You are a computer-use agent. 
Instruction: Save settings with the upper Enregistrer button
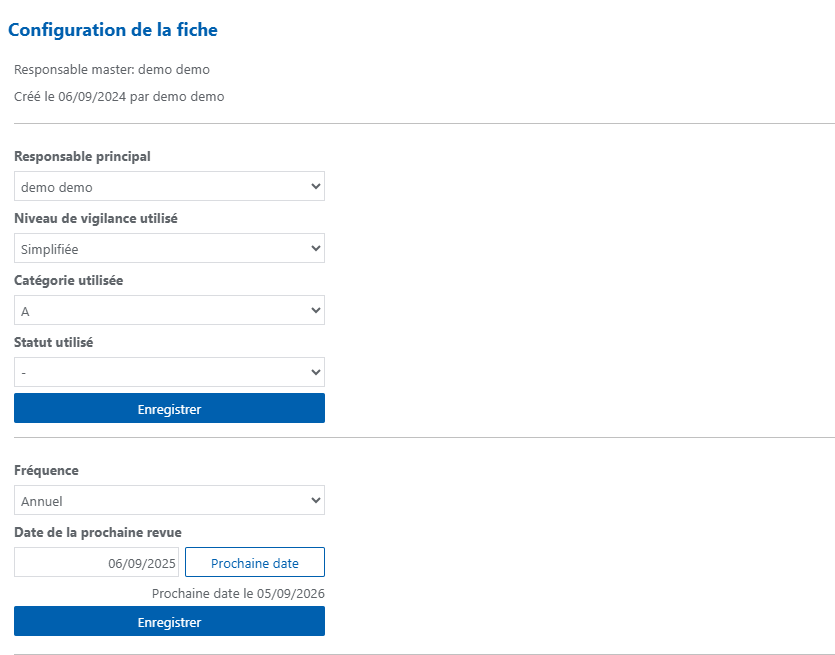(x=169, y=408)
